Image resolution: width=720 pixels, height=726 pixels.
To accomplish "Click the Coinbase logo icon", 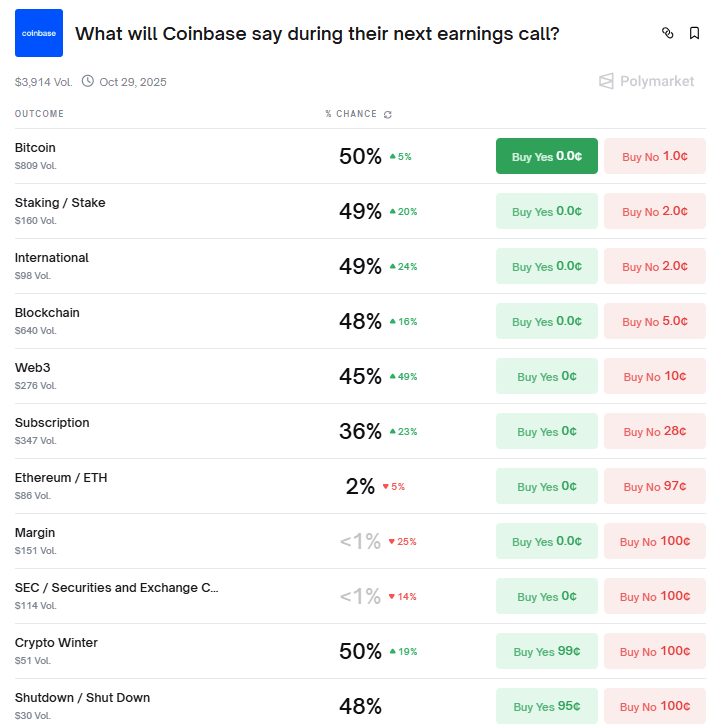I will coord(39,33).
